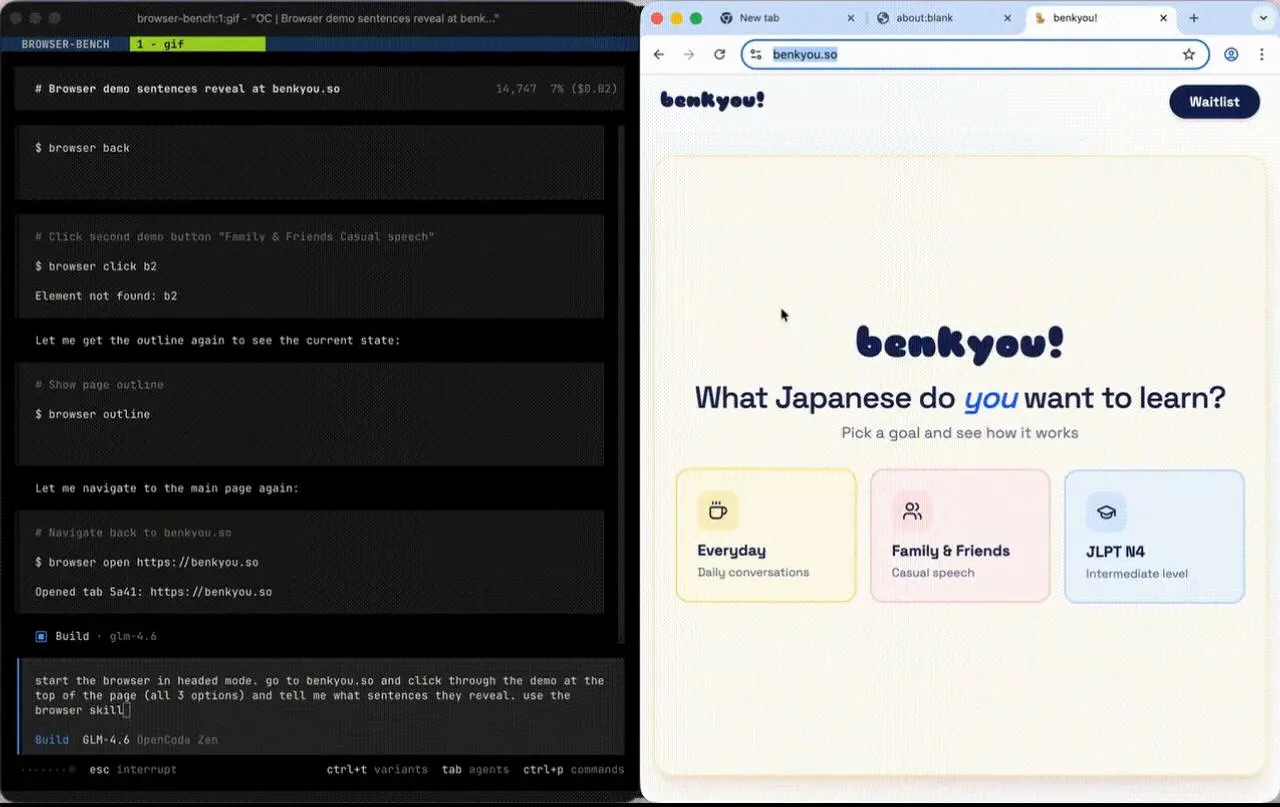1280x807 pixels.
Task: Choose the Family & Friends card
Action: point(960,535)
